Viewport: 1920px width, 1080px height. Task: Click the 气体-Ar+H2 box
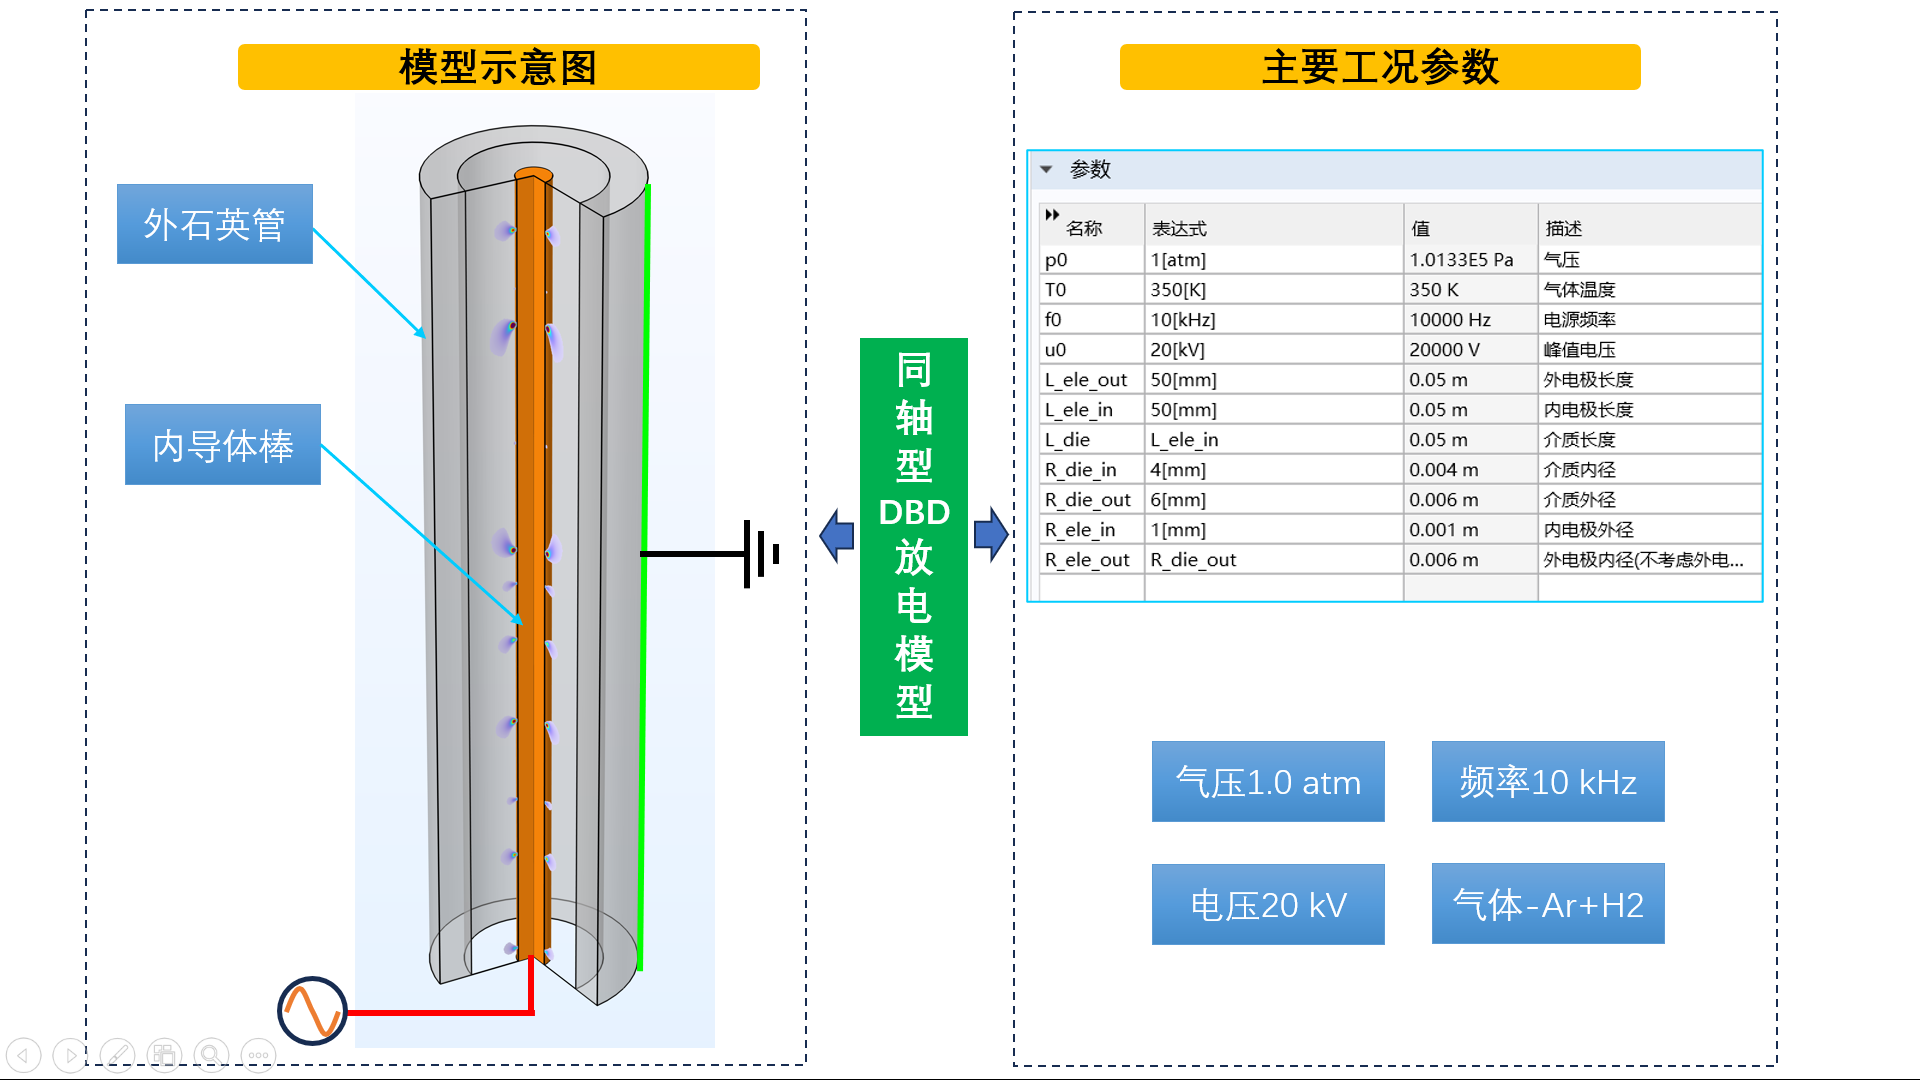point(1548,904)
